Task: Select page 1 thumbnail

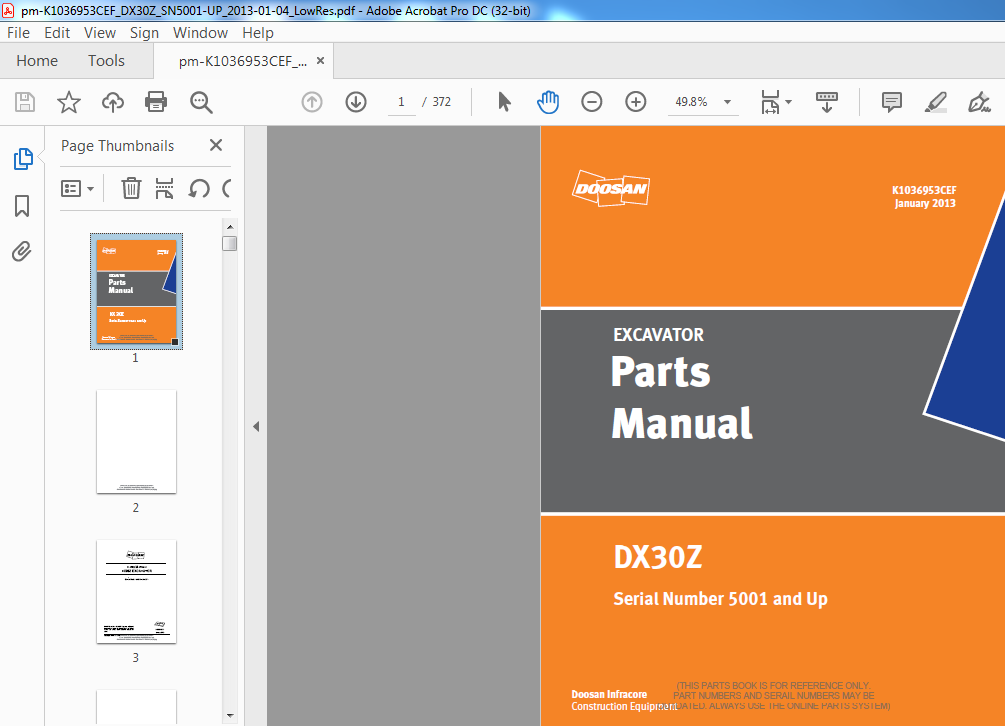Action: tap(137, 292)
